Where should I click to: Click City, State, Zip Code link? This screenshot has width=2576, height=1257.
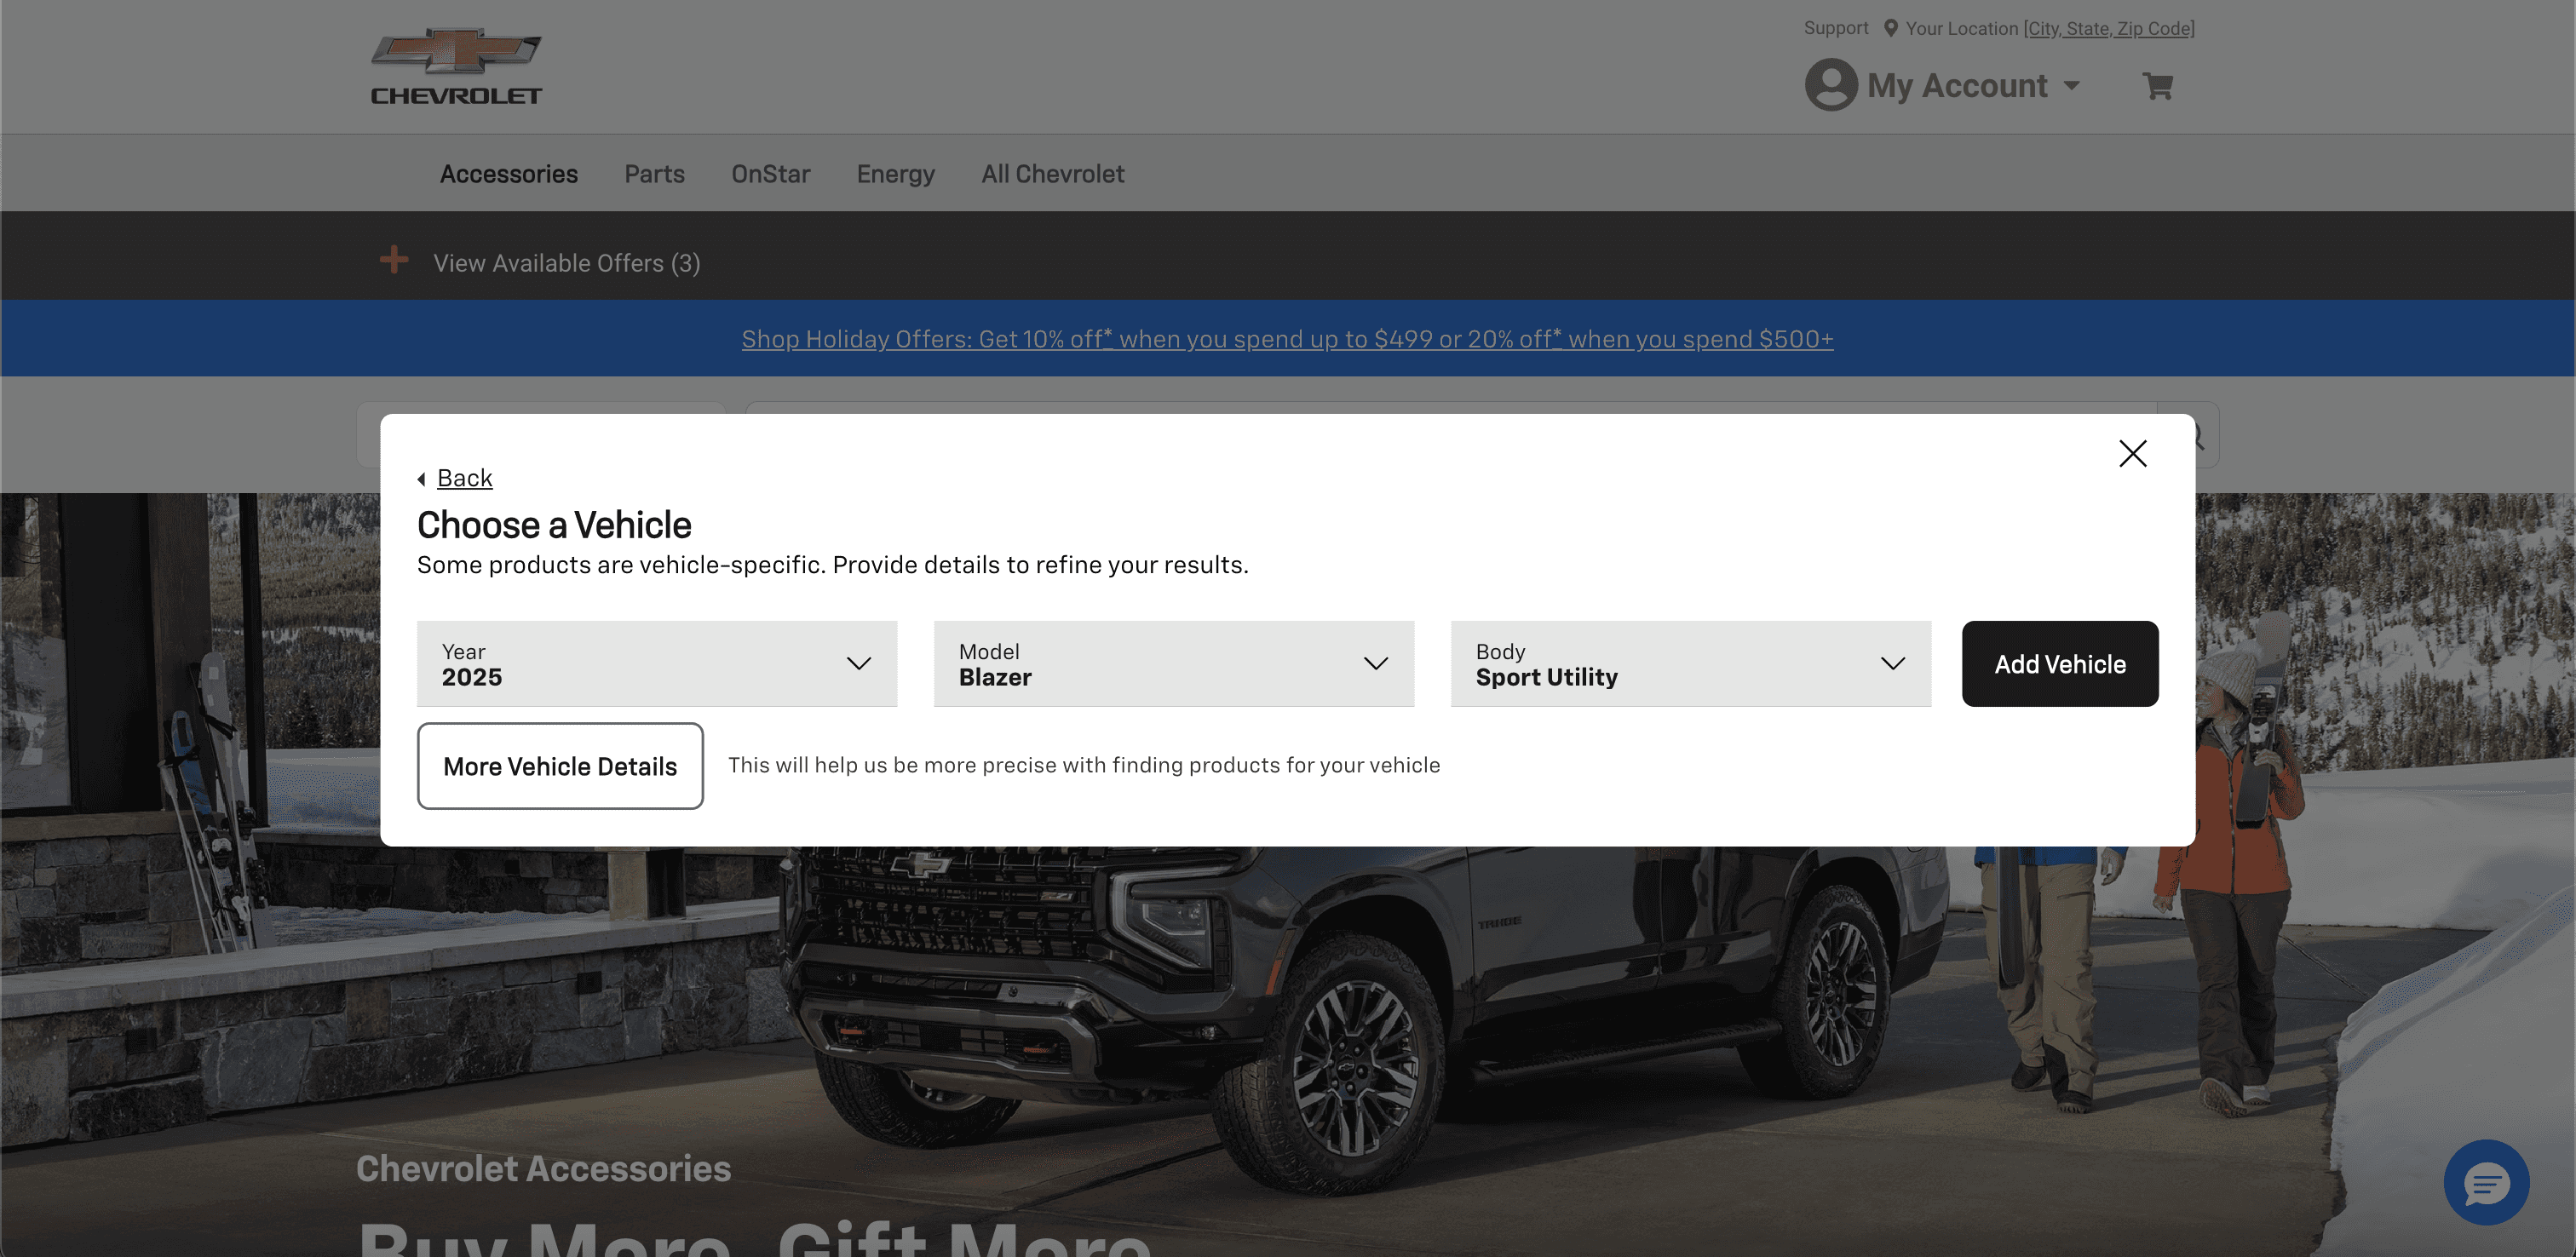2109,28
